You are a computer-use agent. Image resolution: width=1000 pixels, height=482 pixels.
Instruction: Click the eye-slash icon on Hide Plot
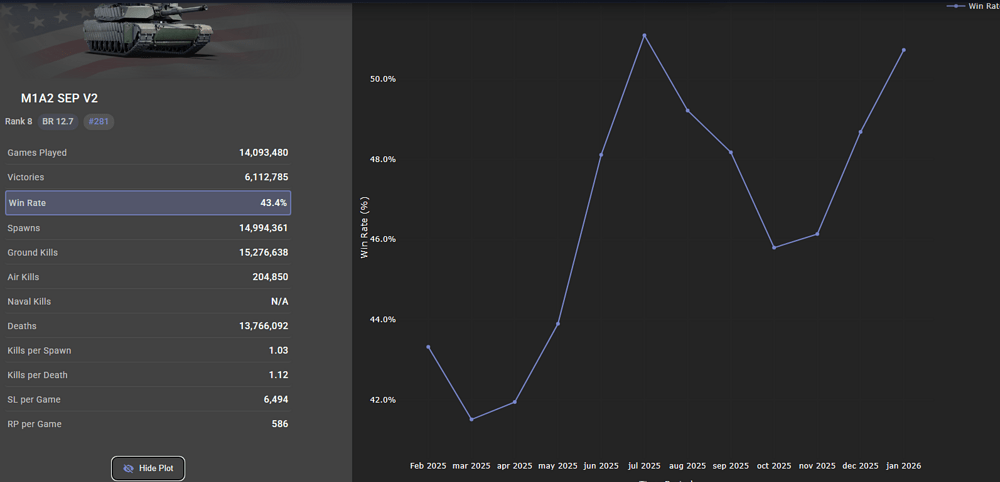[128, 468]
